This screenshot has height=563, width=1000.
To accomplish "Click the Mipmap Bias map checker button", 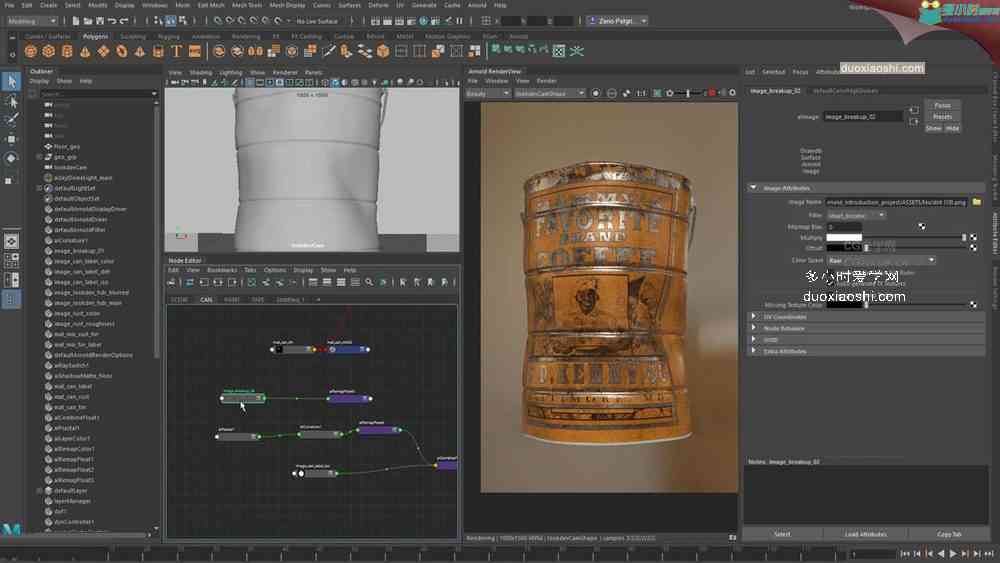I will (922, 226).
